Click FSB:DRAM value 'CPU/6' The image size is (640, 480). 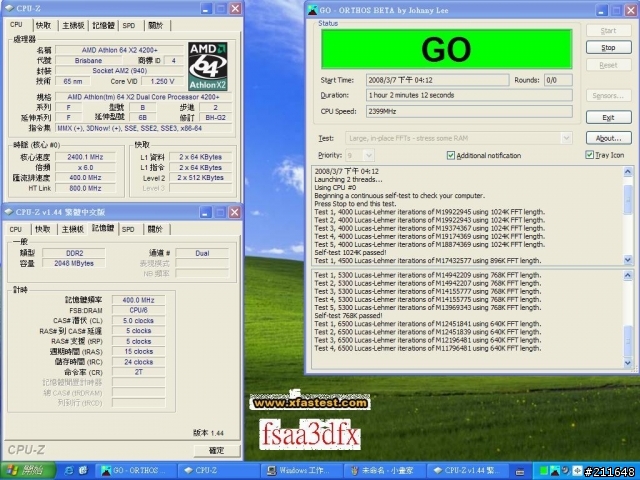pyautogui.click(x=138, y=310)
